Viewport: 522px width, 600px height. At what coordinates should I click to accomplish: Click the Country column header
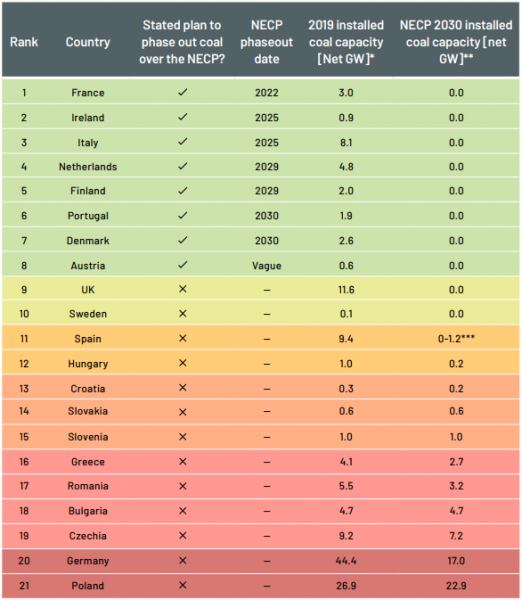(x=88, y=42)
